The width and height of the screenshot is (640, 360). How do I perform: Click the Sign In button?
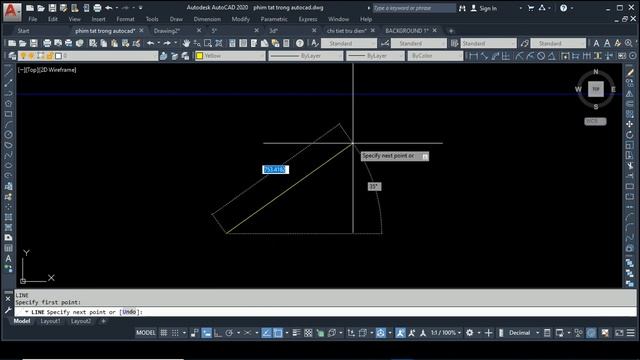pos(484,8)
